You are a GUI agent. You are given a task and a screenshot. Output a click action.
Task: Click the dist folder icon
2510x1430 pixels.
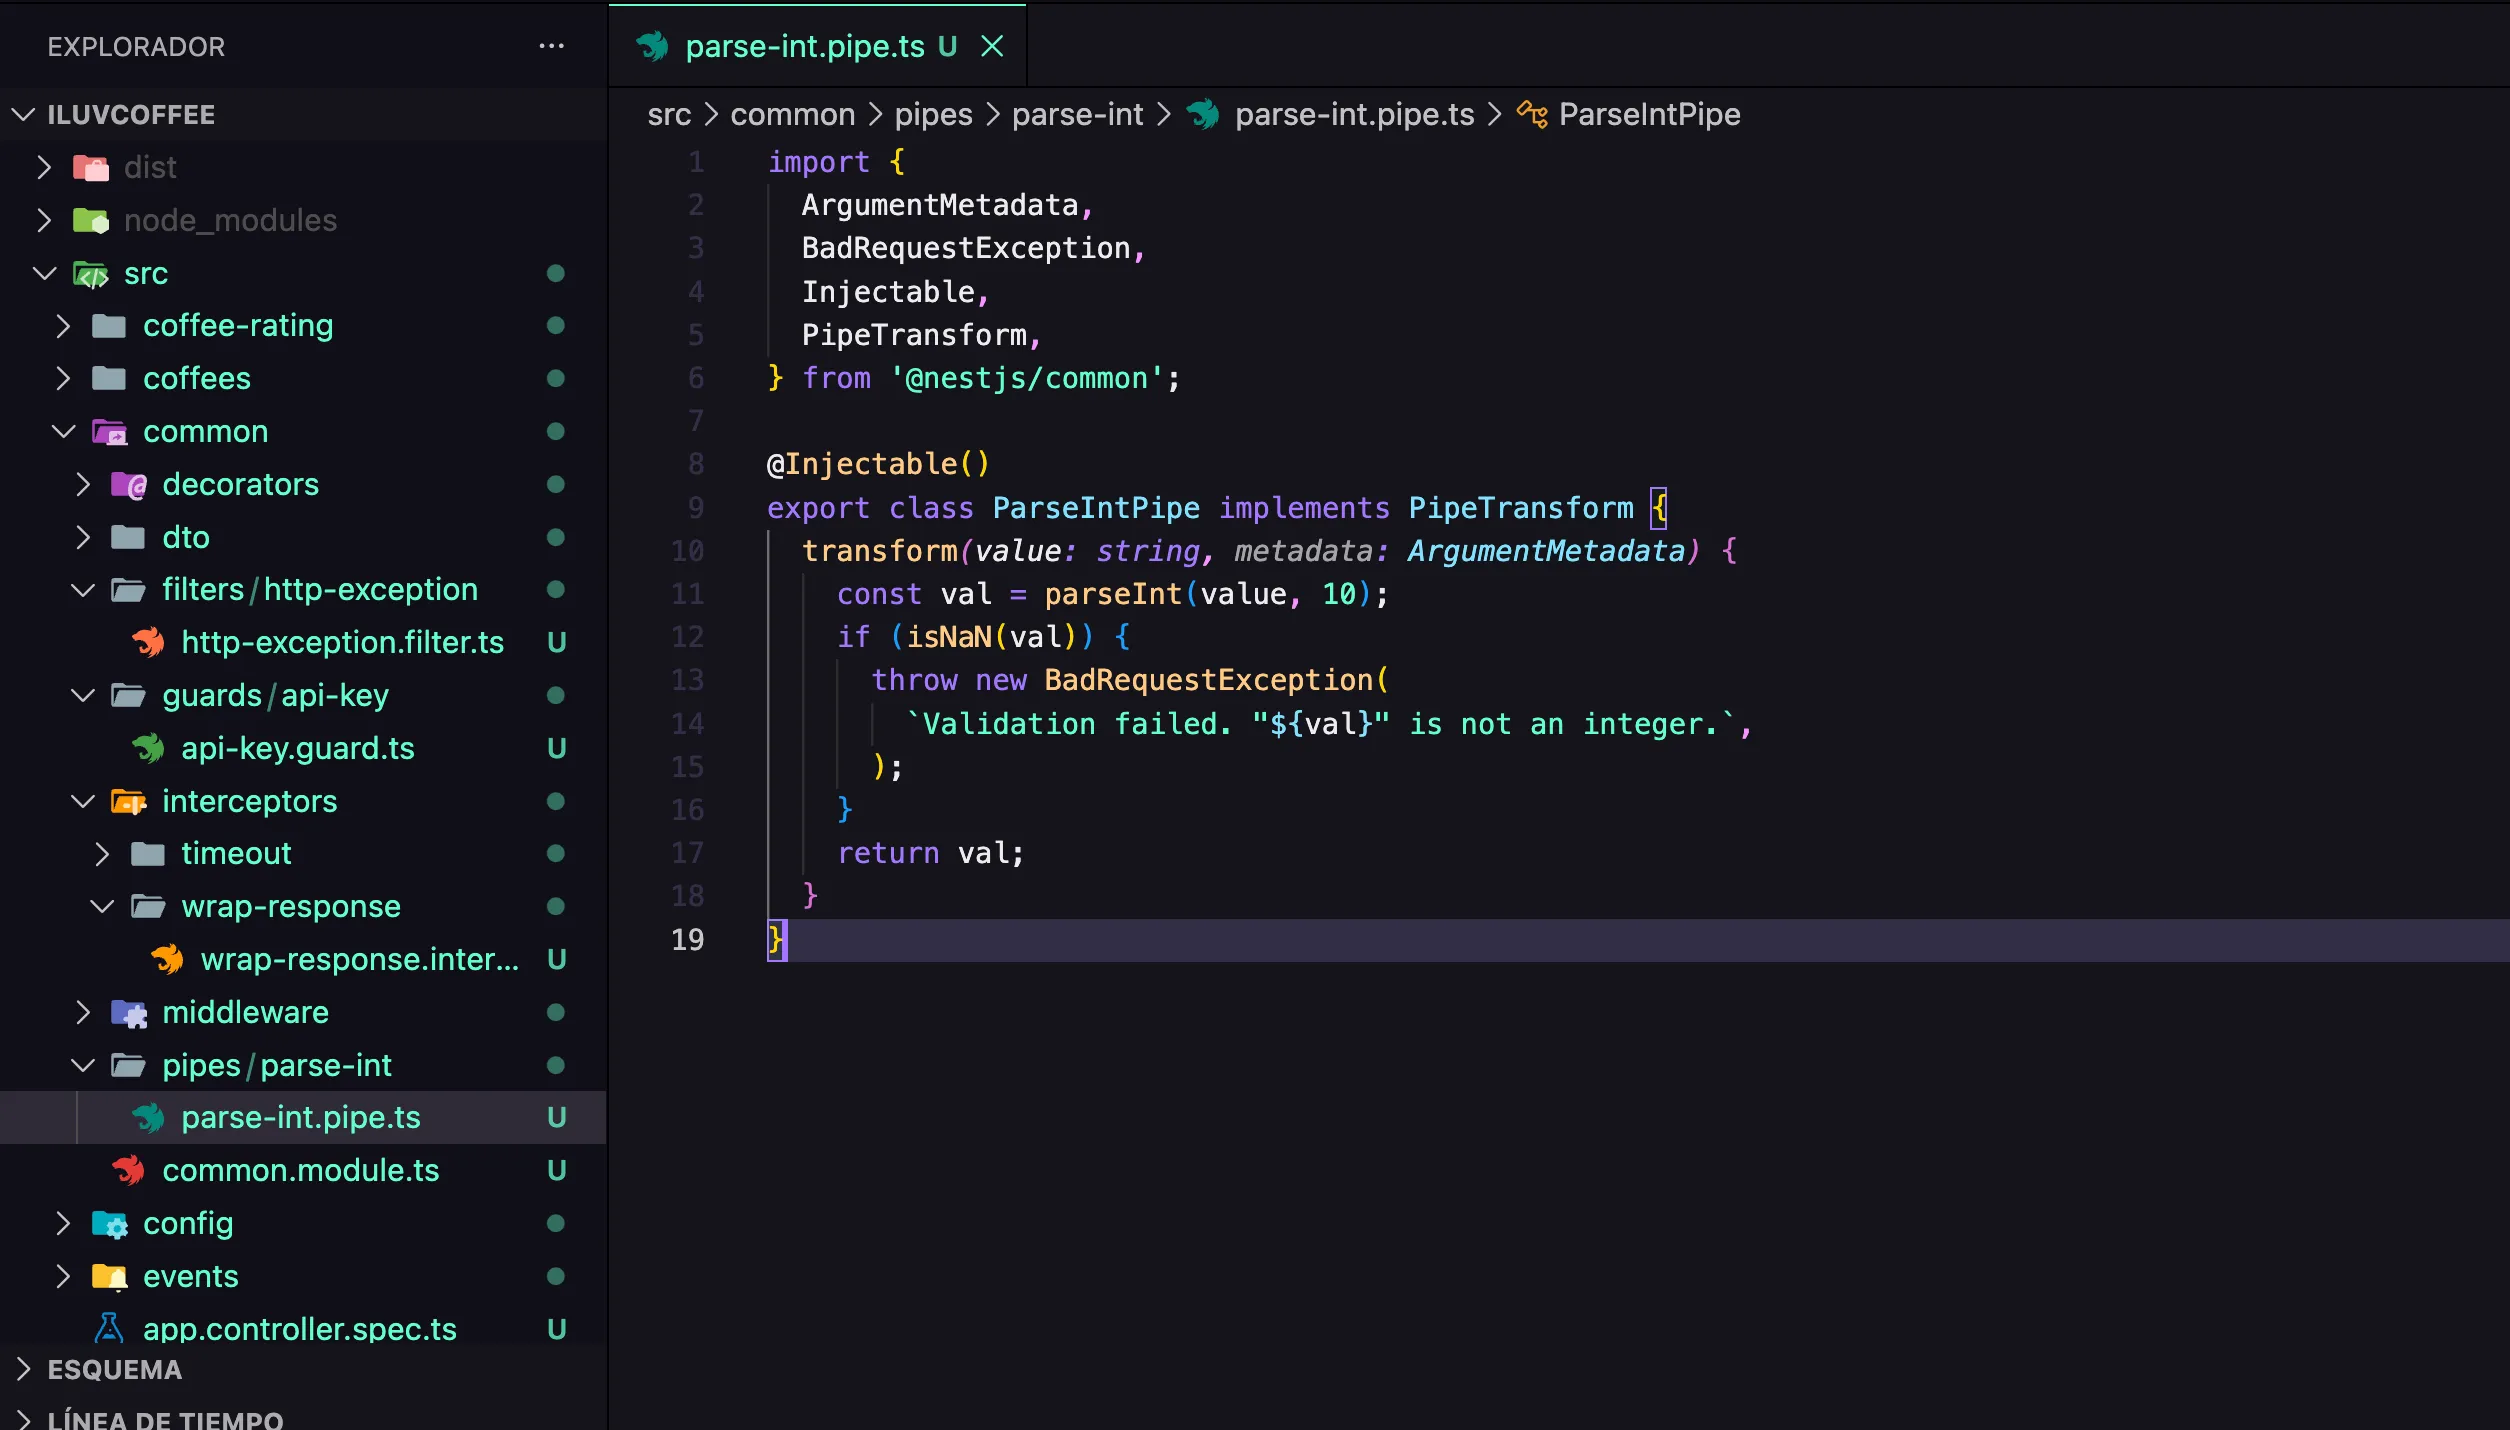(91, 168)
